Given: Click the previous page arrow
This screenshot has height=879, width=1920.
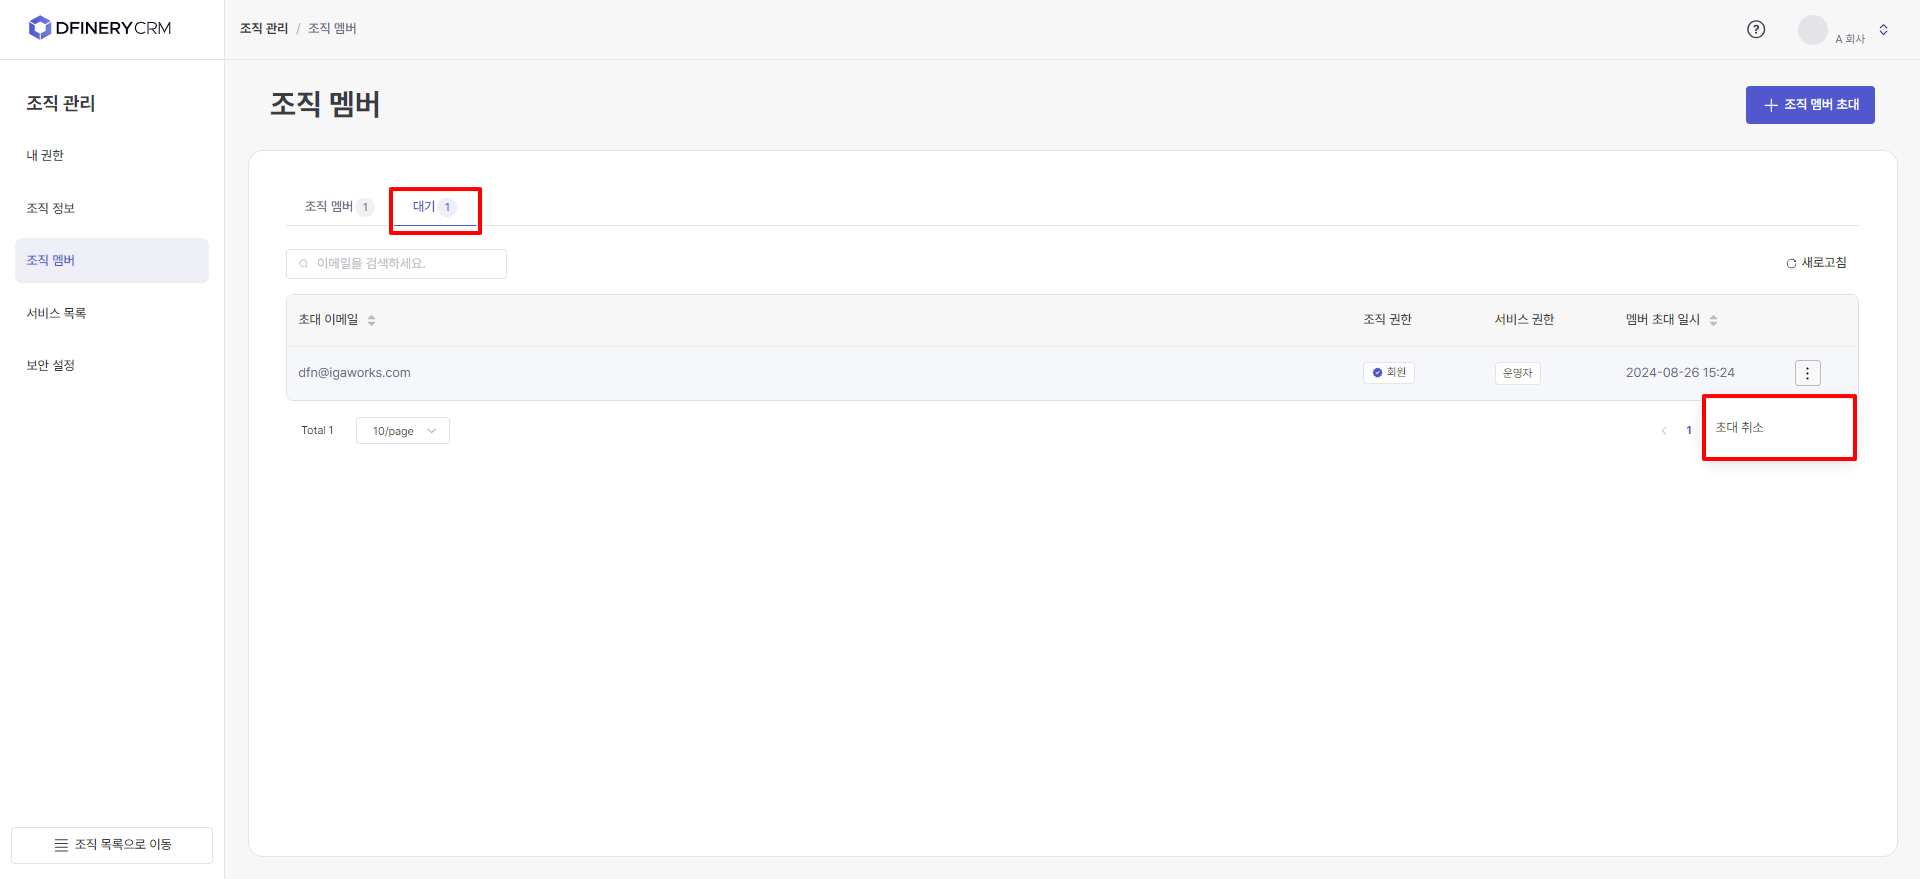Looking at the screenshot, I should coord(1664,431).
